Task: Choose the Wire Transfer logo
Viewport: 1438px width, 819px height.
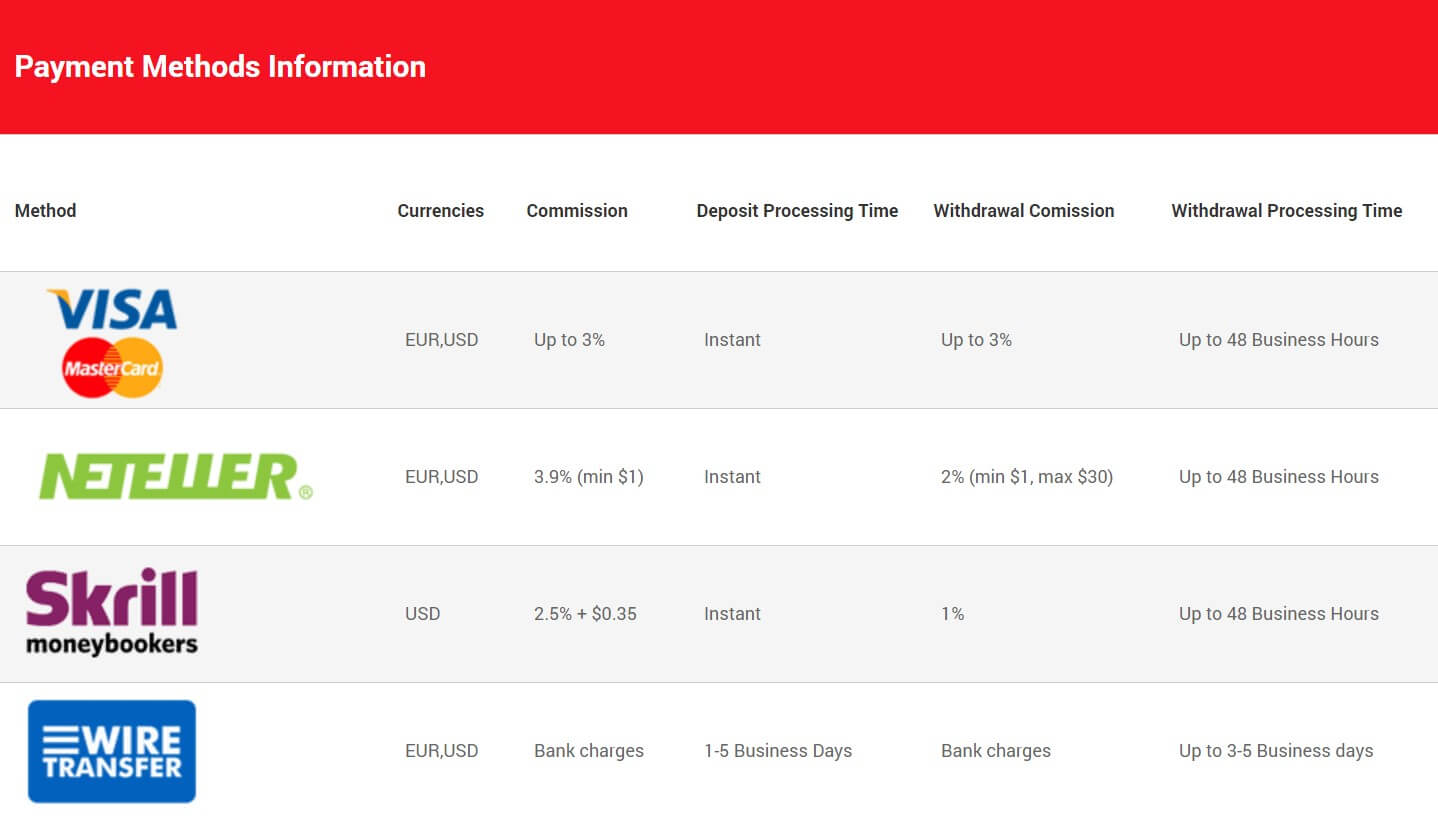Action: (x=112, y=751)
